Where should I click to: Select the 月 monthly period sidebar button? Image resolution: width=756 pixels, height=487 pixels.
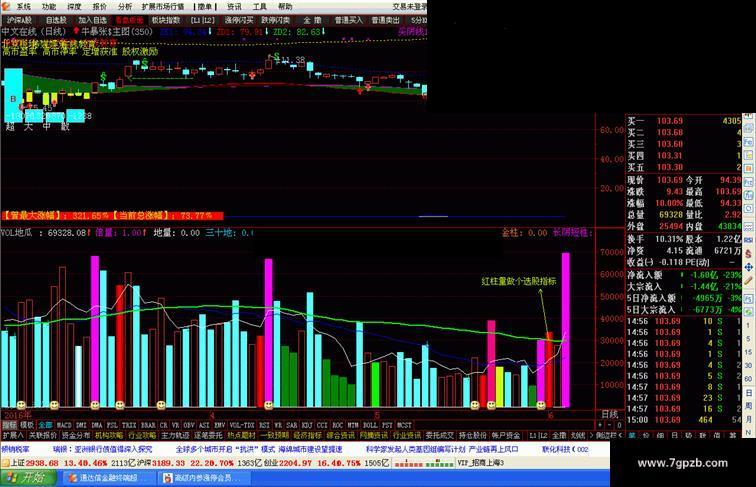(x=748, y=418)
